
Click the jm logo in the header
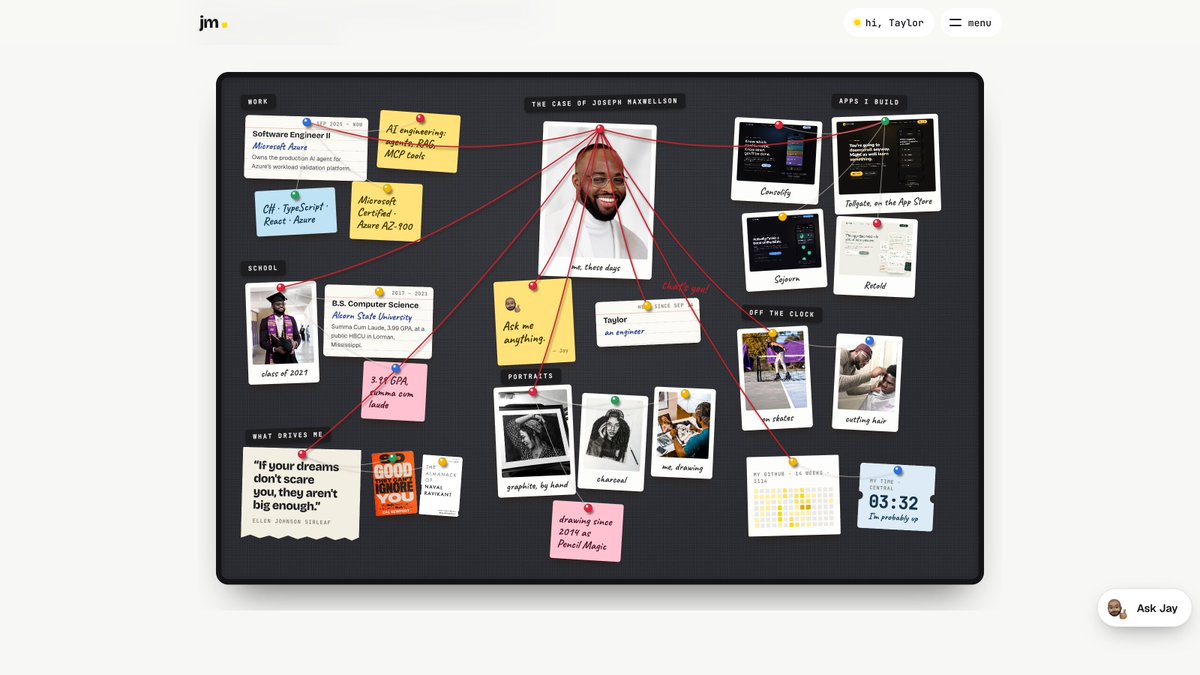[x=213, y=23]
